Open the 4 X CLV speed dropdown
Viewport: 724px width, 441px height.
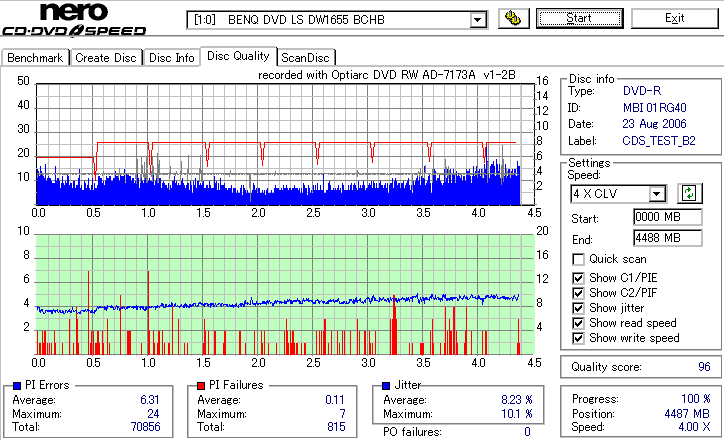click(x=618, y=194)
